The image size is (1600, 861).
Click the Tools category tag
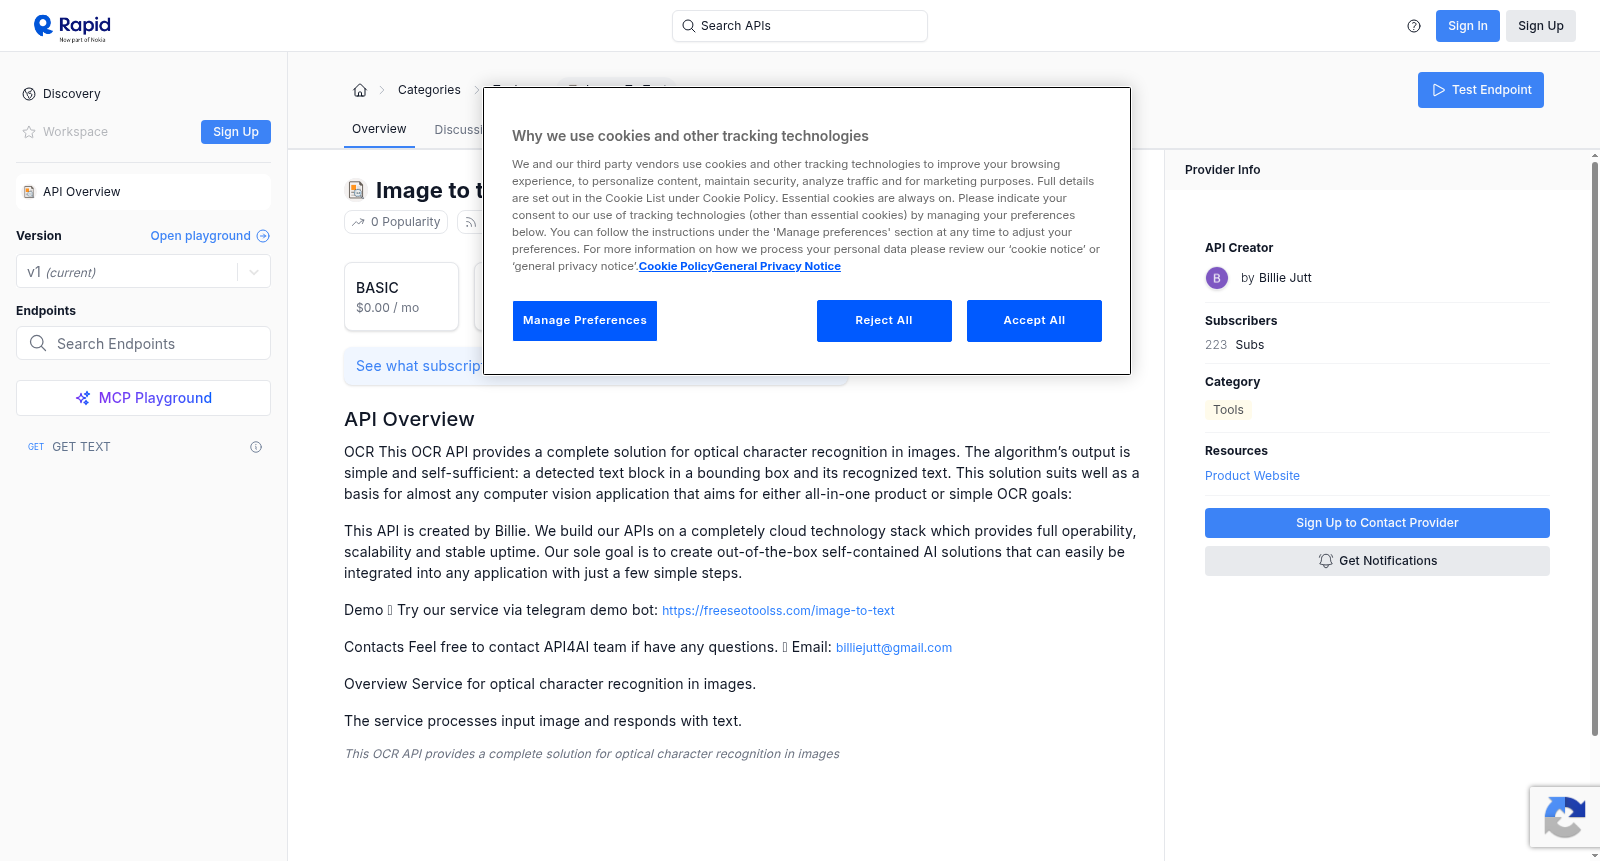[1228, 410]
